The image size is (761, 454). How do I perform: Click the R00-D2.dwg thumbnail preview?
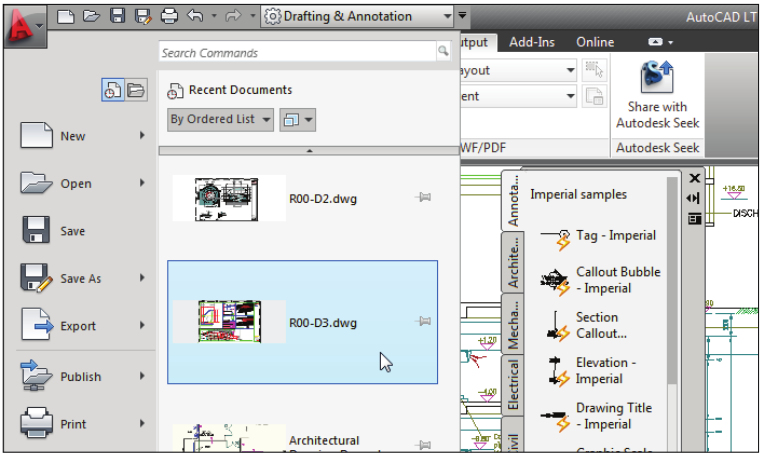coord(229,199)
